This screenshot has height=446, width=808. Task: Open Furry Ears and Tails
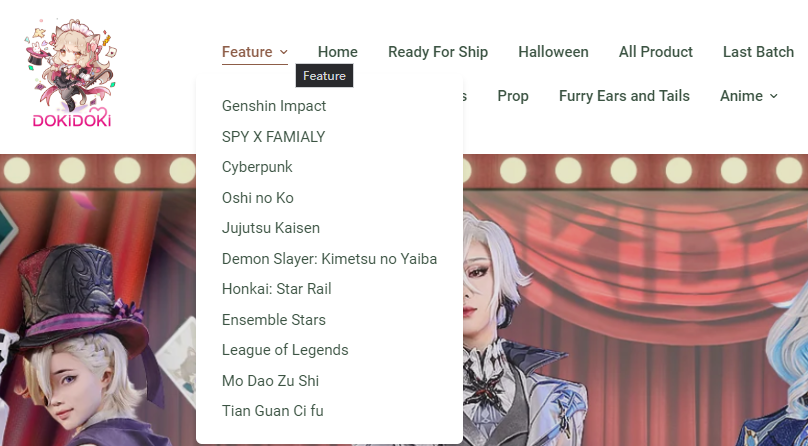pos(624,96)
